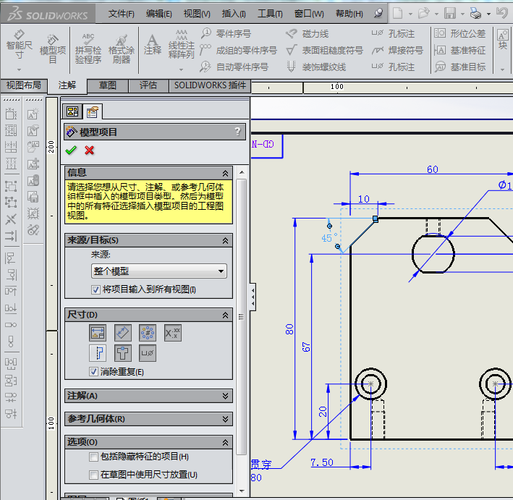Open the New document dropdown arrow

tap(410, 14)
